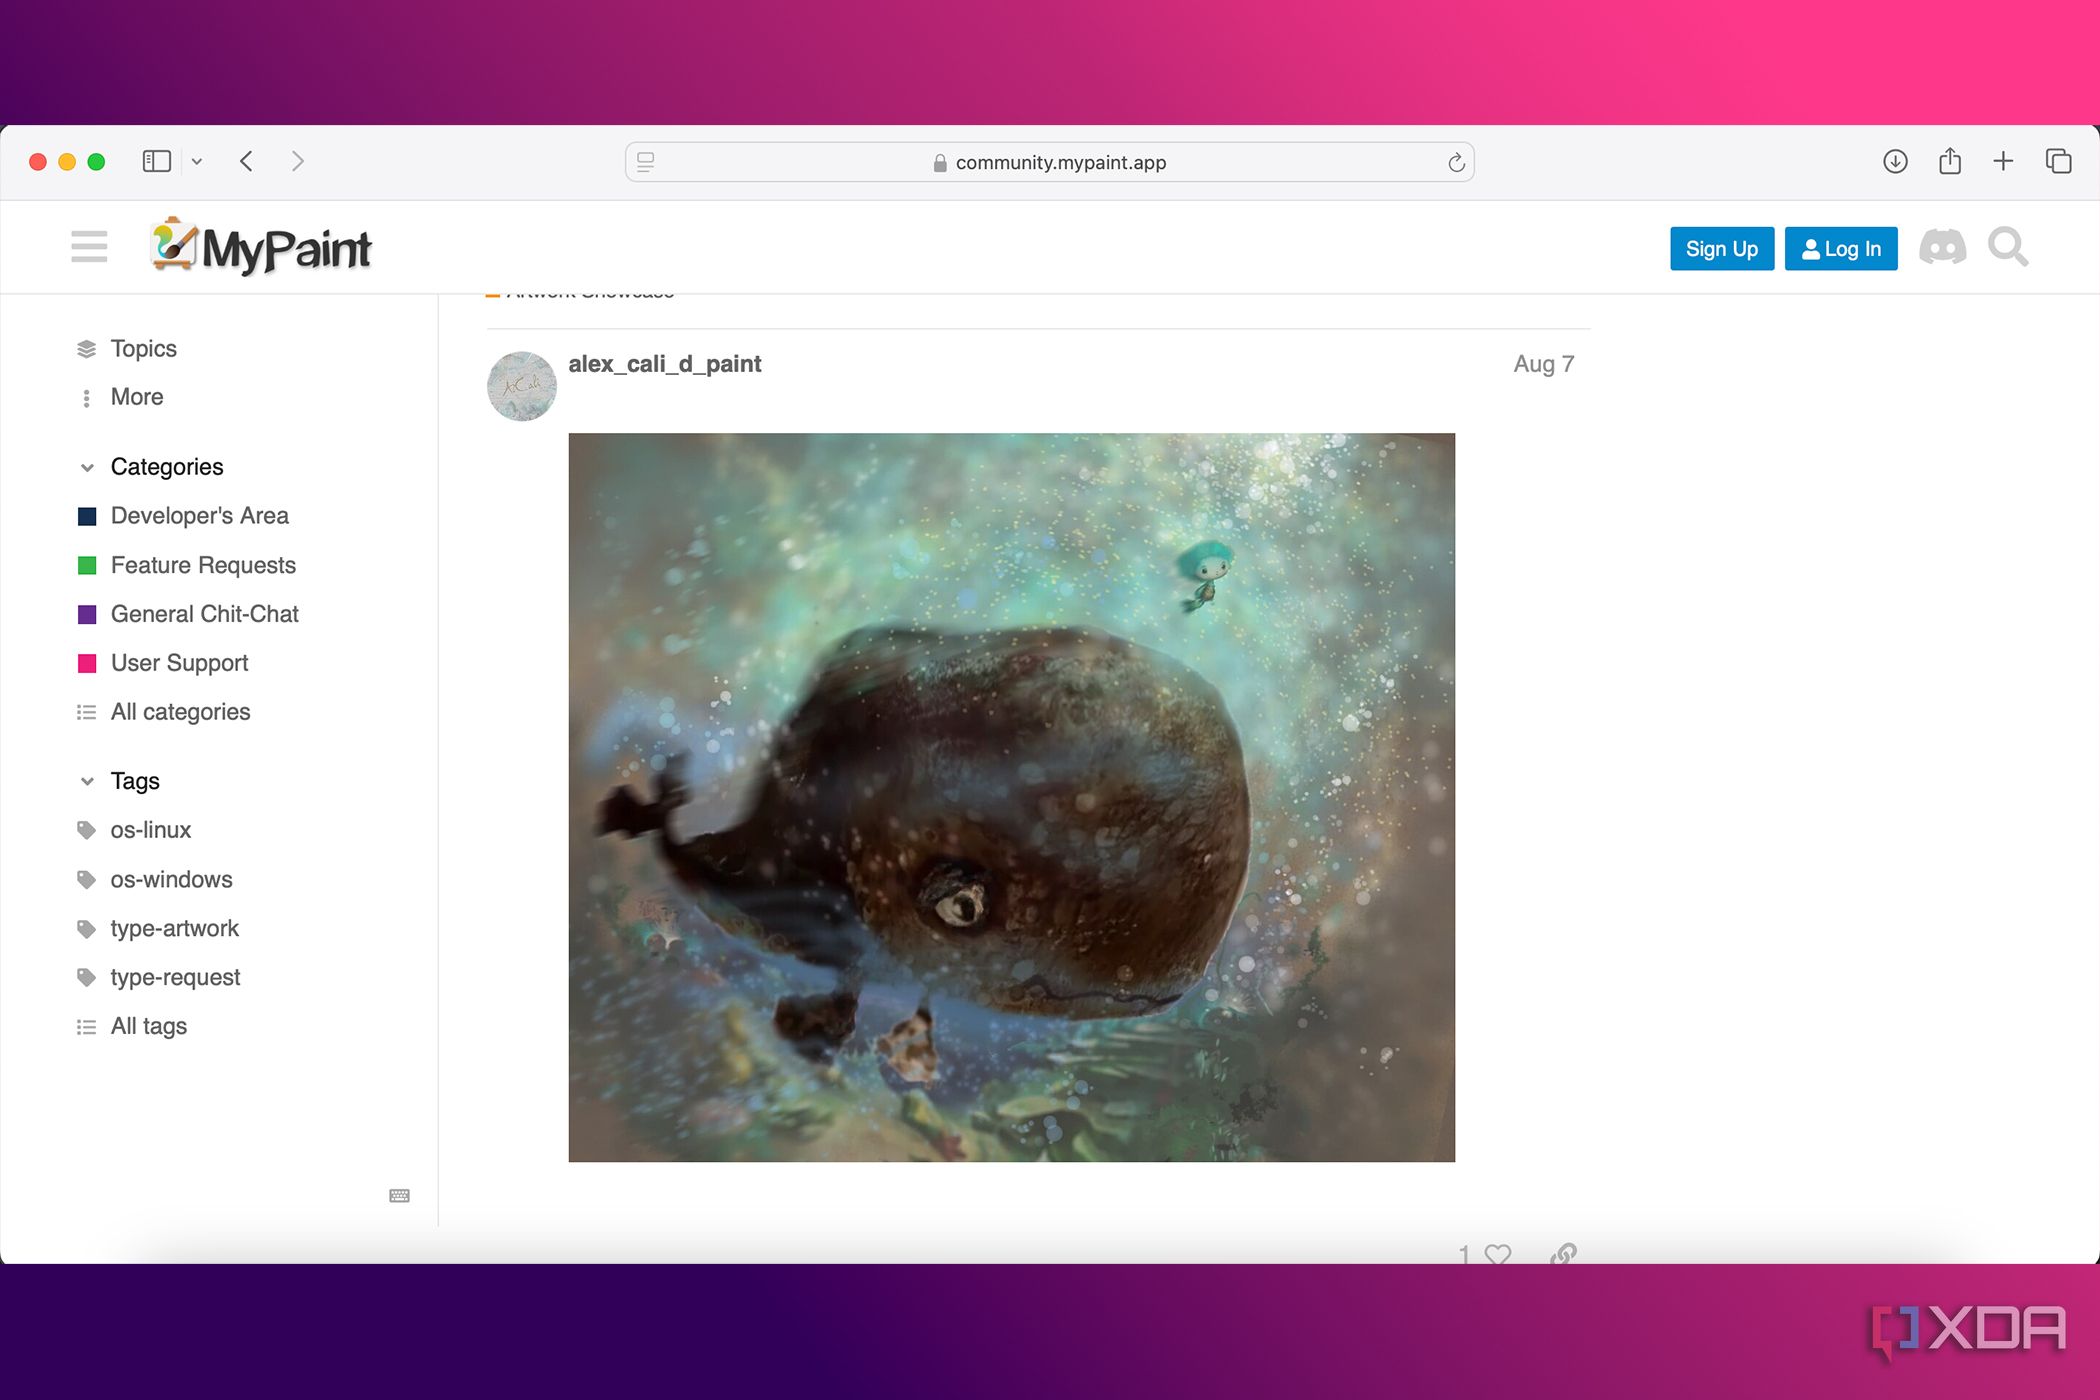
Task: Copy post link with chain icon
Action: click(1563, 1254)
